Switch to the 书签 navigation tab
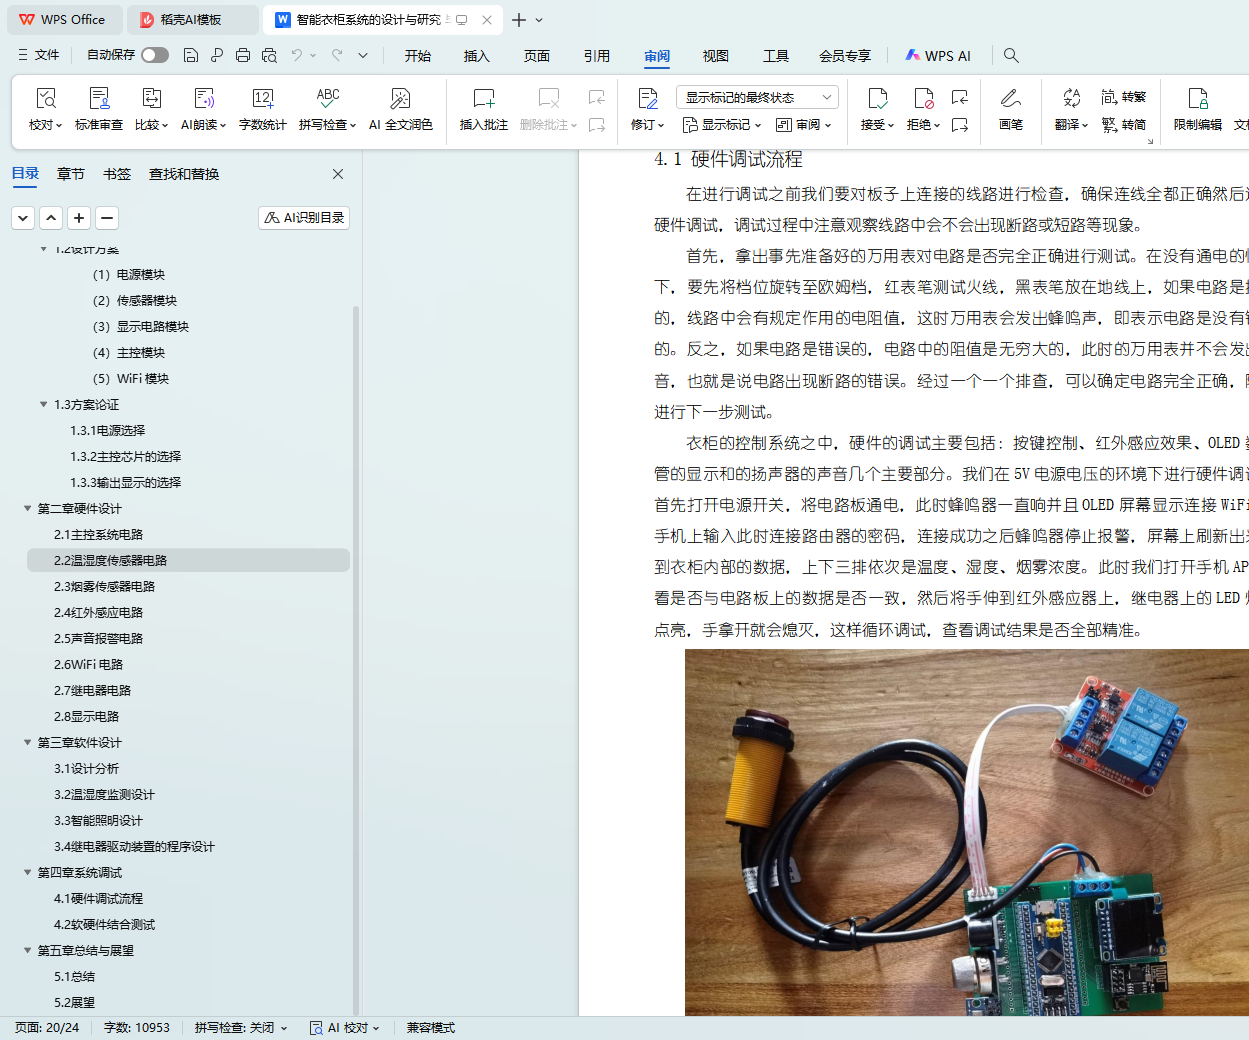1249x1040 pixels. [x=117, y=174]
